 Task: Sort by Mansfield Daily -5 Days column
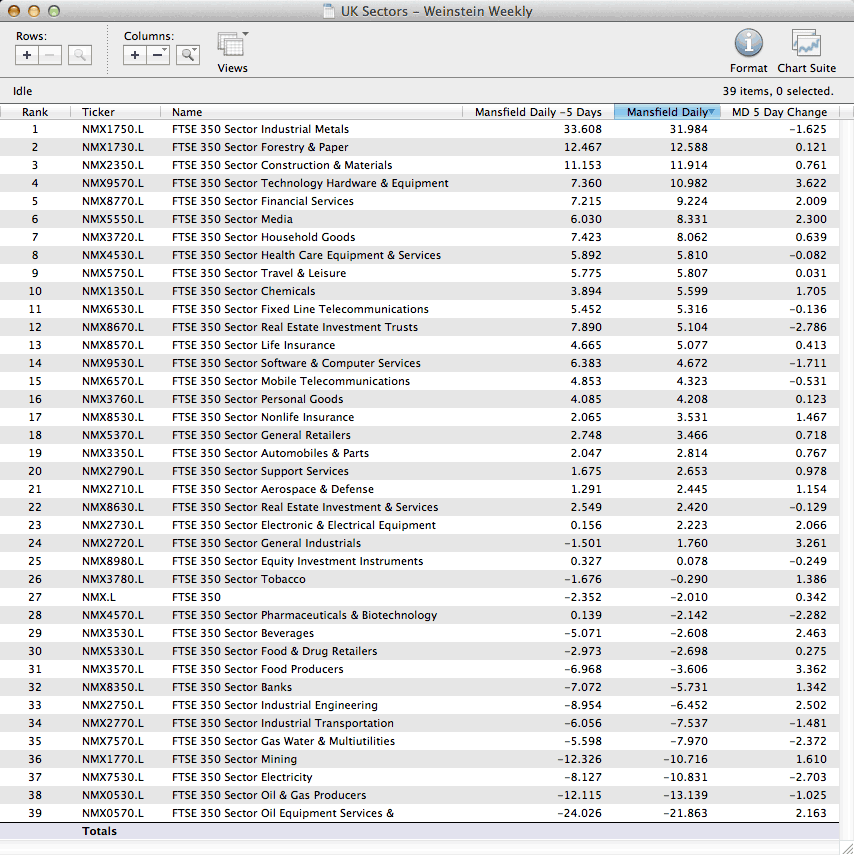pos(538,112)
